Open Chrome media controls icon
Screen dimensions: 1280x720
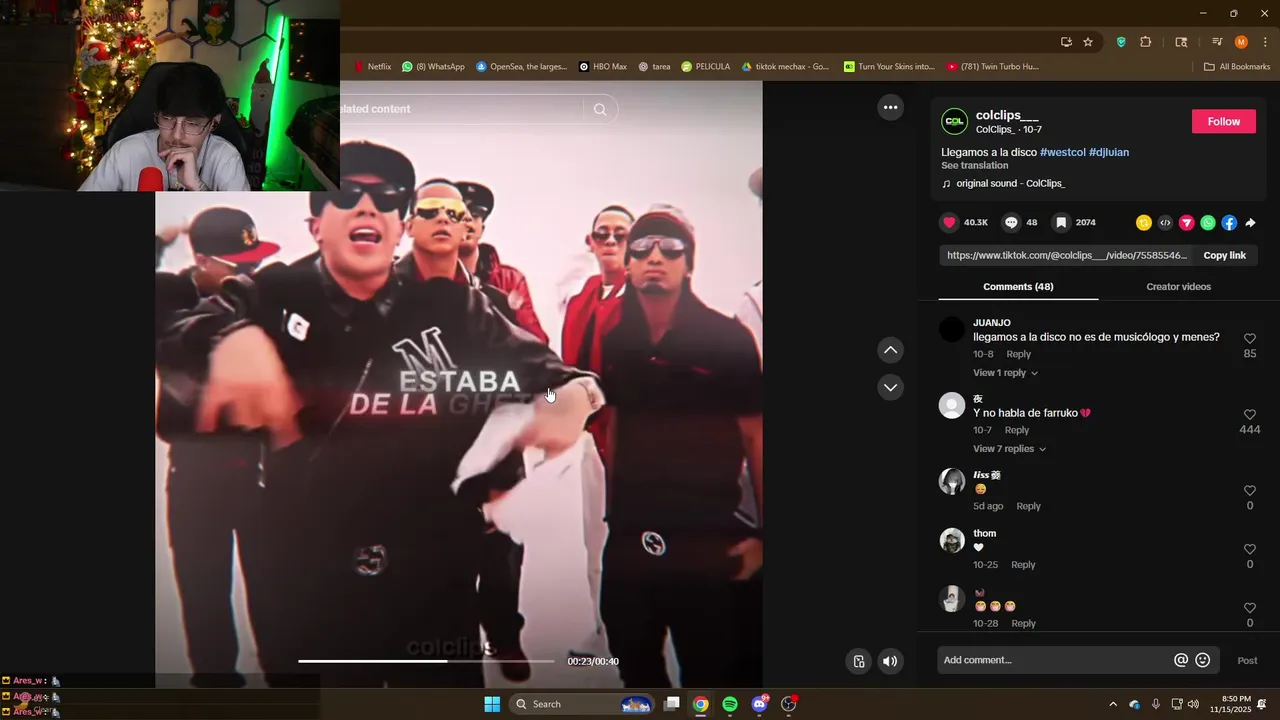(x=1217, y=42)
